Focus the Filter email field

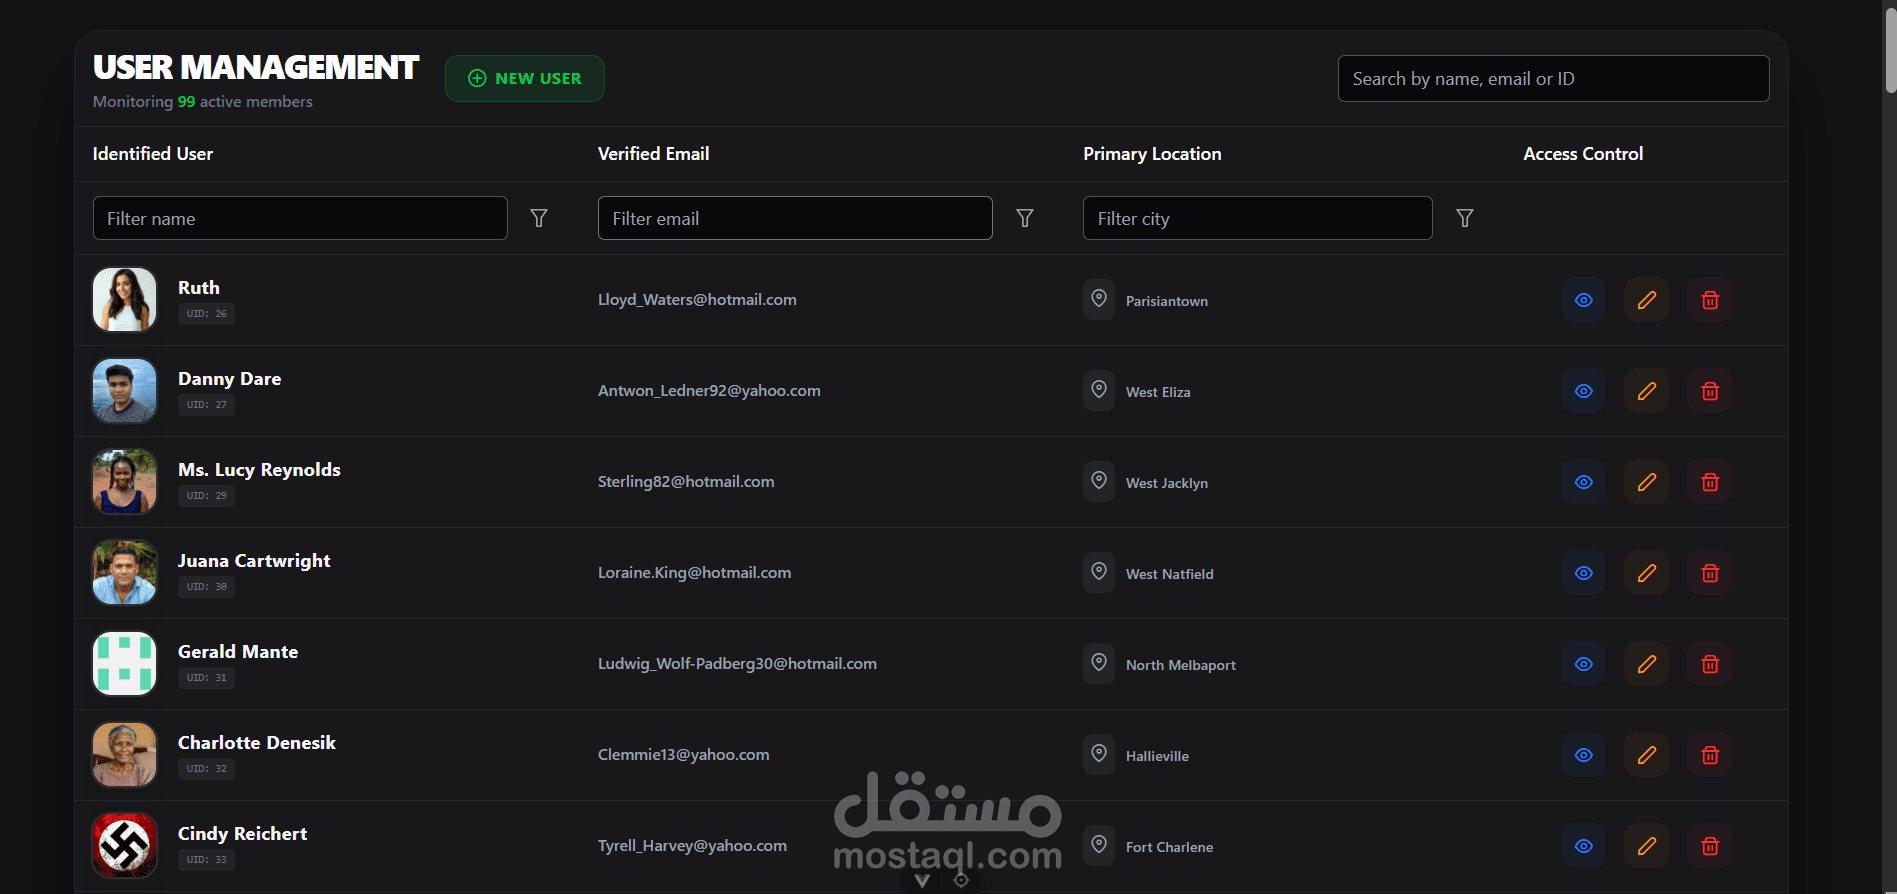tap(795, 218)
